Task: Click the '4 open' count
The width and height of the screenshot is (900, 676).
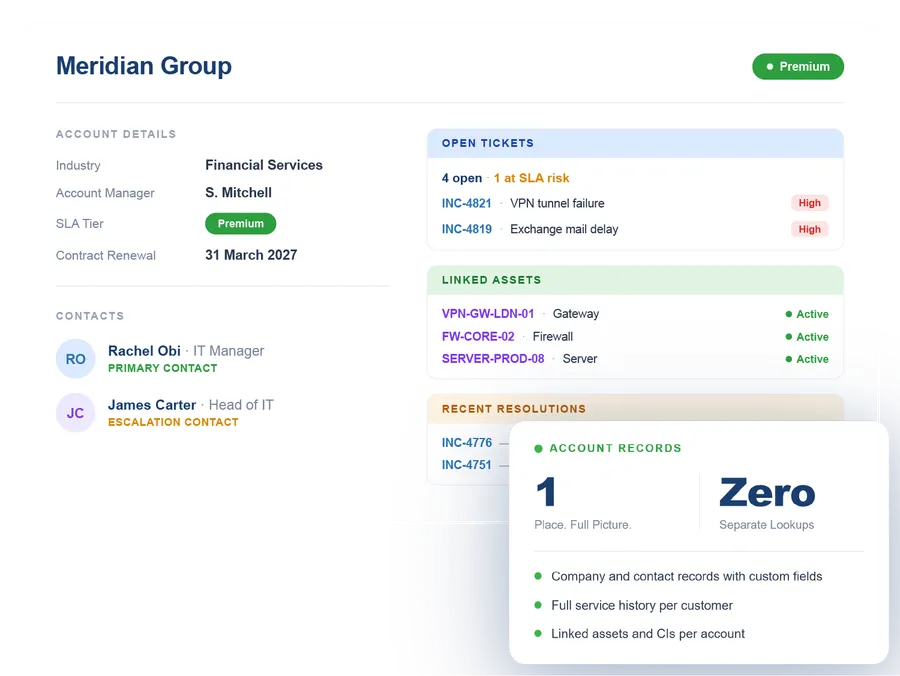Action: coord(461,178)
